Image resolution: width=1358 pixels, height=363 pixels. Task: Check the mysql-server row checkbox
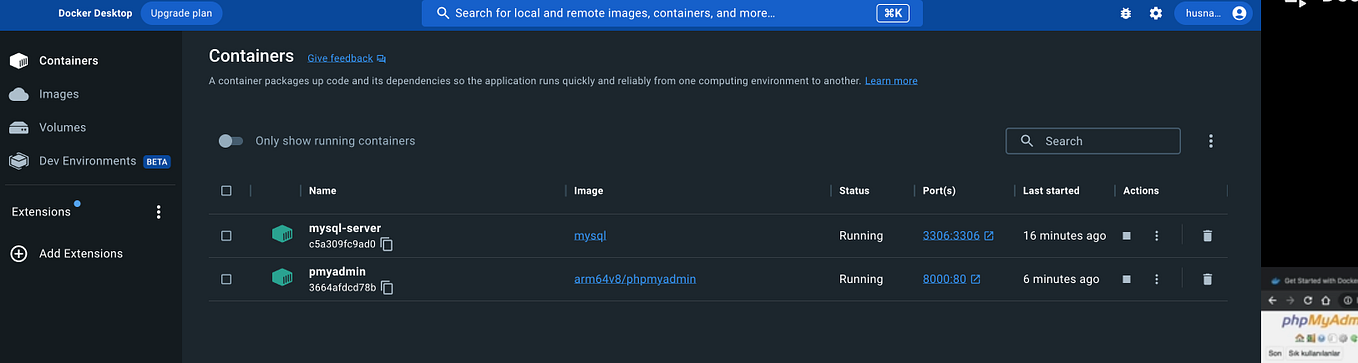click(x=226, y=236)
